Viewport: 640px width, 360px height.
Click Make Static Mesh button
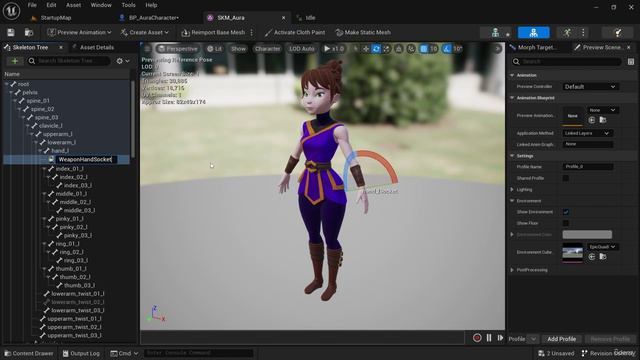[x=363, y=32]
